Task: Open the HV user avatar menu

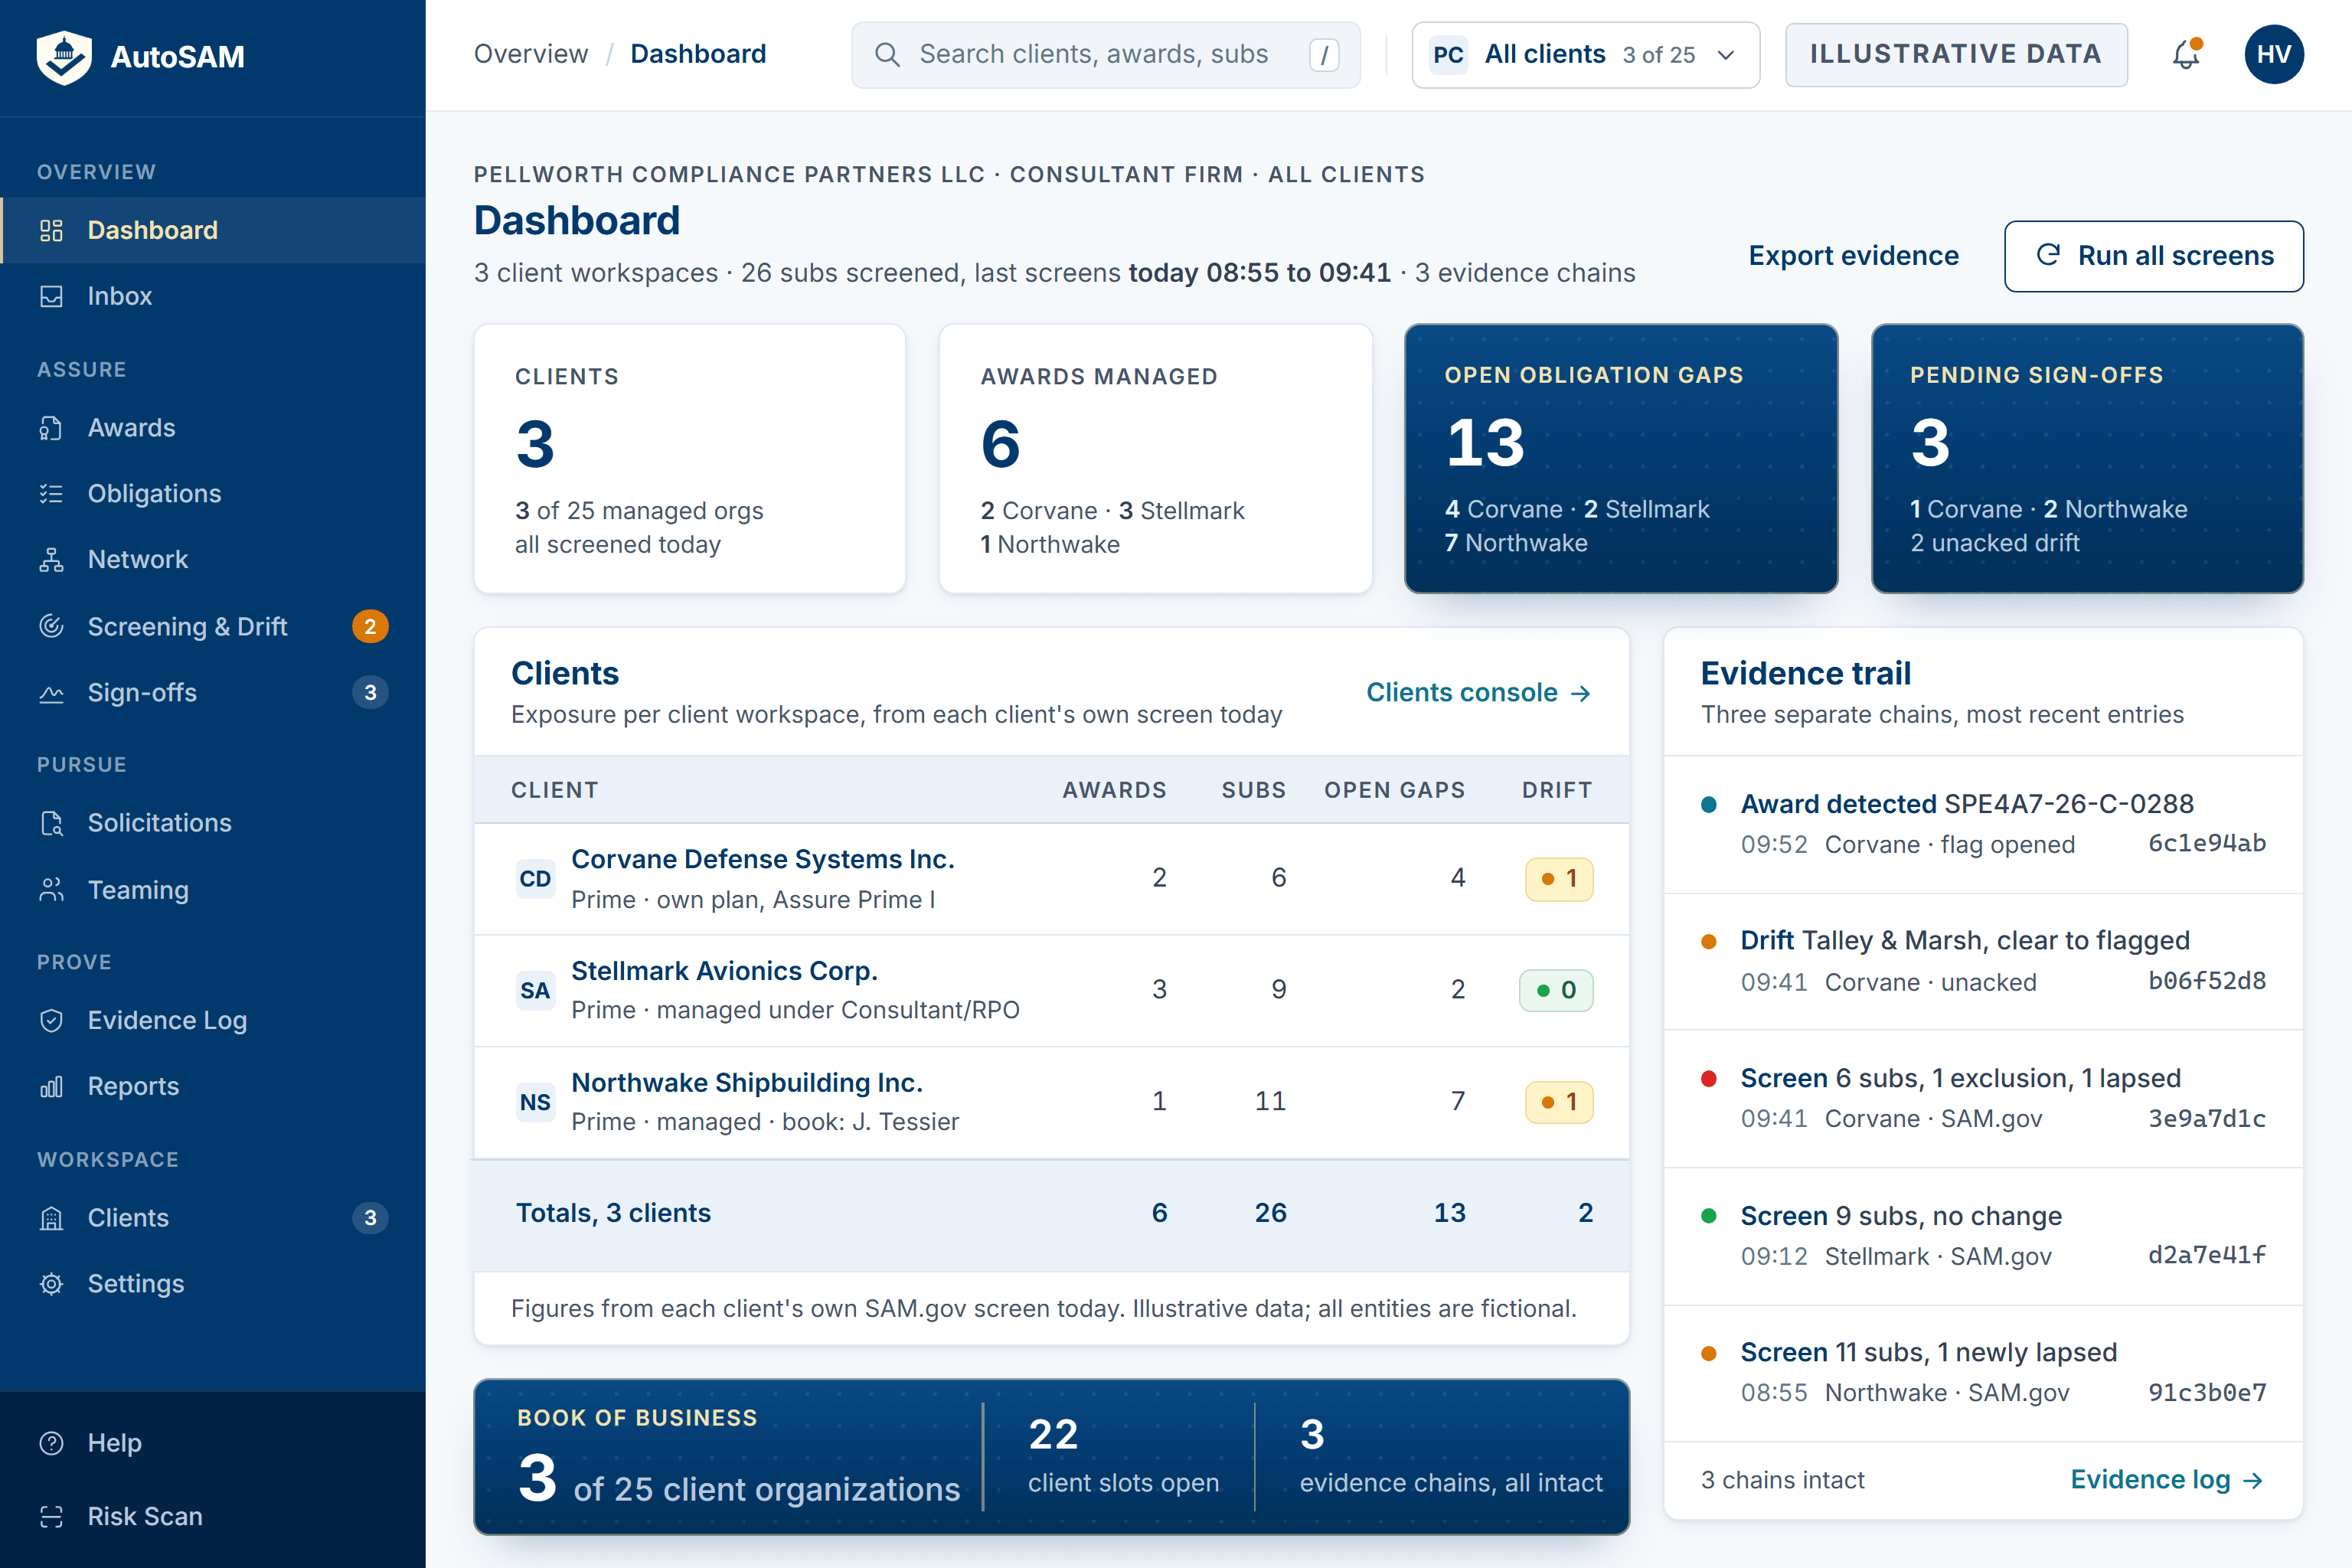Action: tap(2273, 54)
